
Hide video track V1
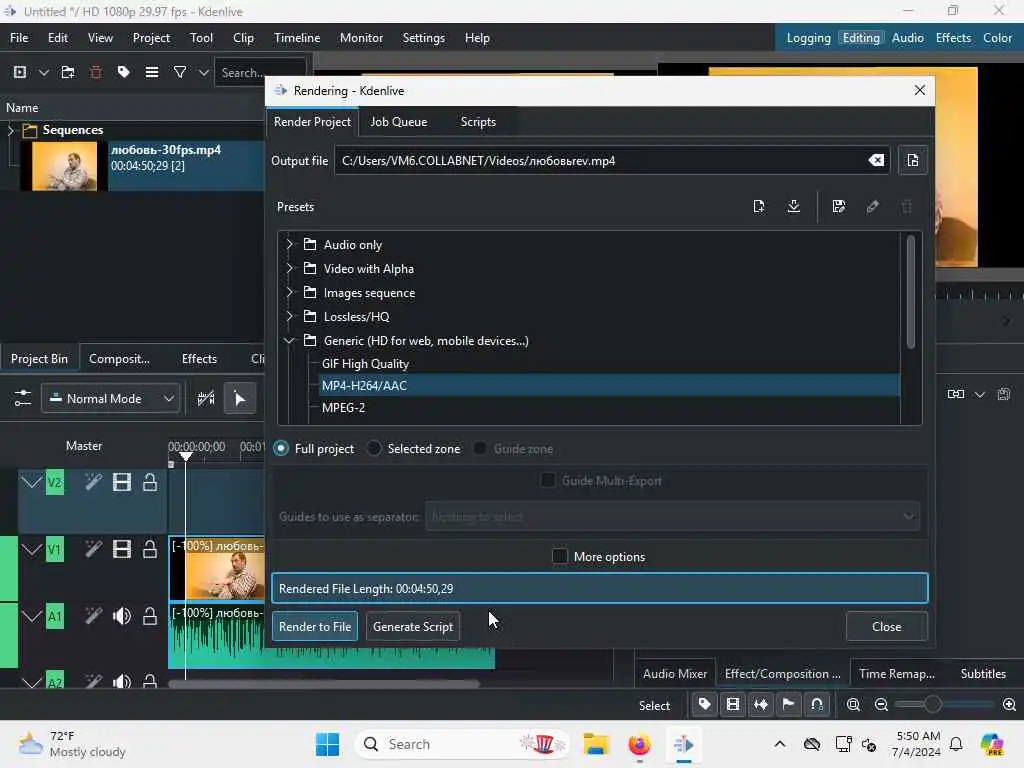(121, 549)
